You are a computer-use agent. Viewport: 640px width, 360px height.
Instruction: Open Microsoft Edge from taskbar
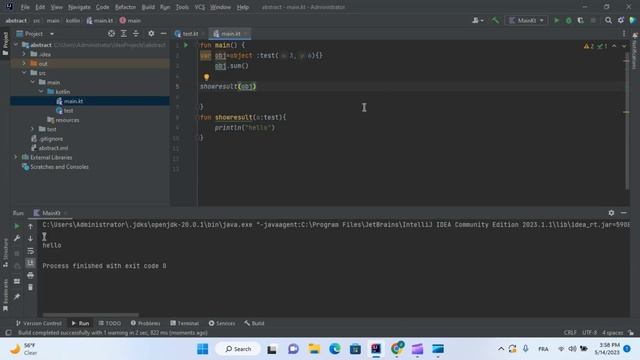pyautogui.click(x=335, y=349)
